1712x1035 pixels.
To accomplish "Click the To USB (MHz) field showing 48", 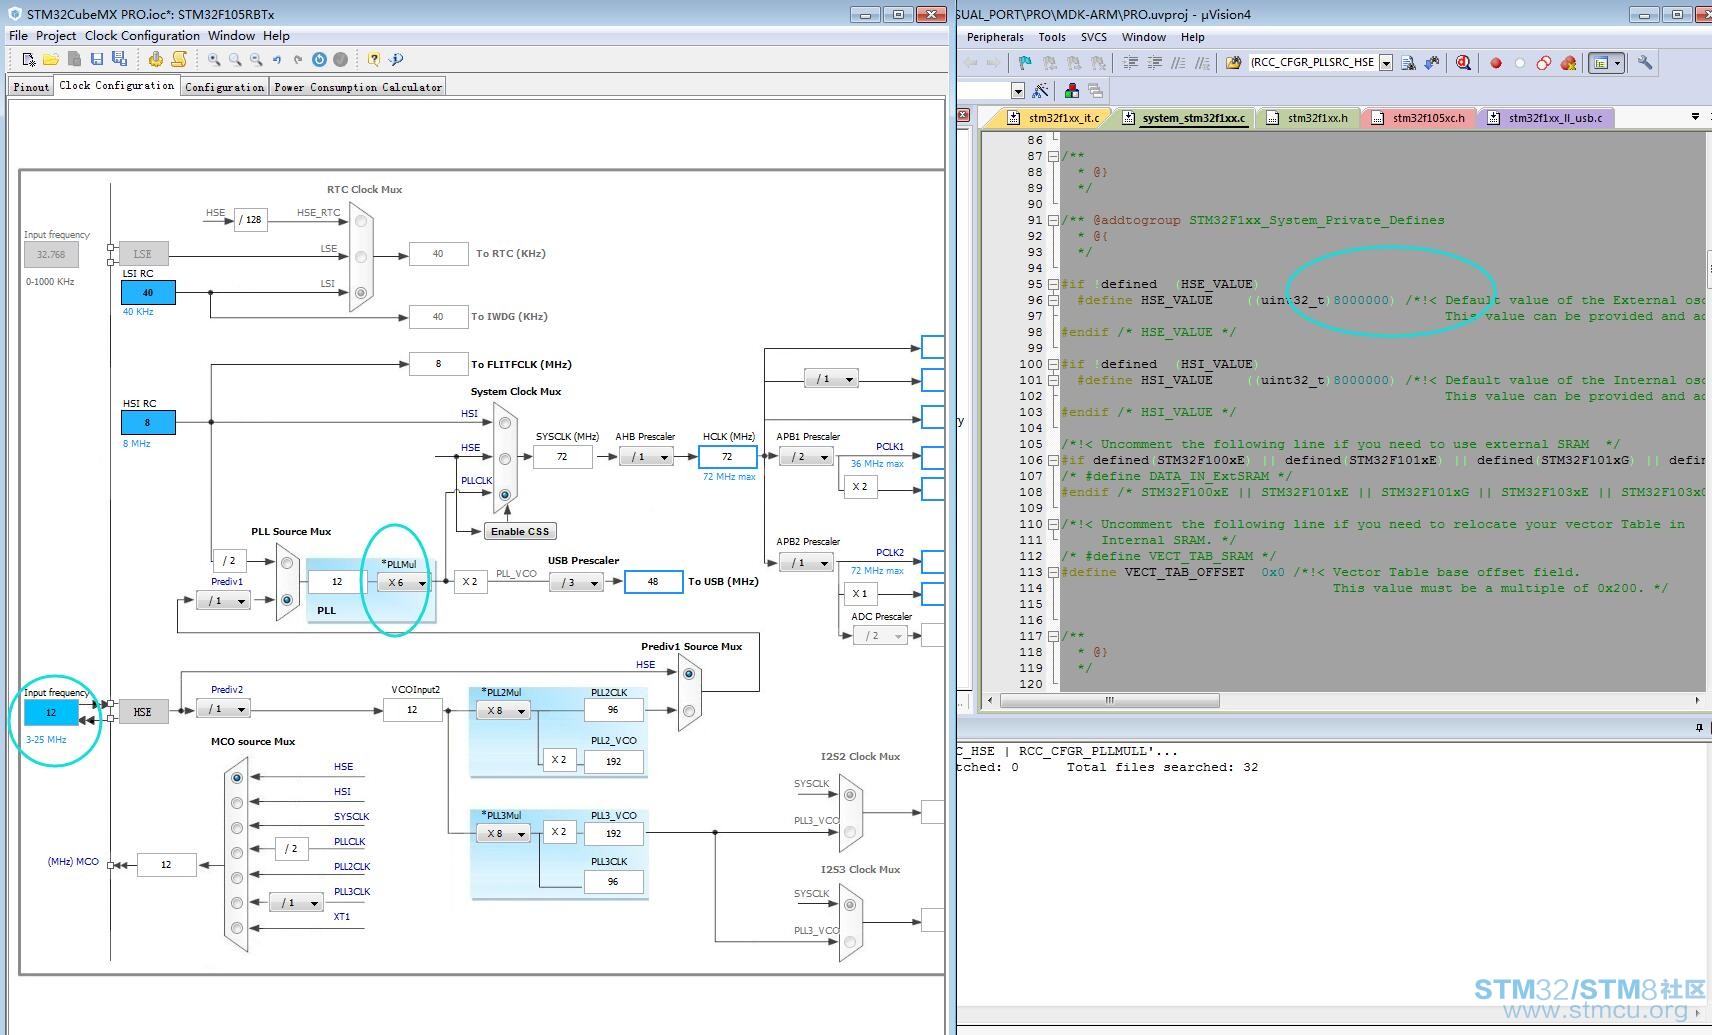I will tap(653, 581).
